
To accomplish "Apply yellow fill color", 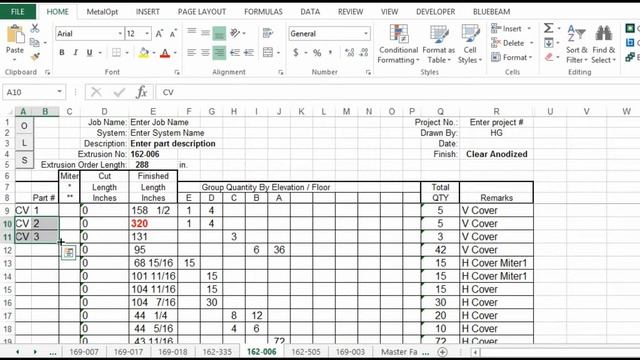I will pyautogui.click(x=144, y=53).
